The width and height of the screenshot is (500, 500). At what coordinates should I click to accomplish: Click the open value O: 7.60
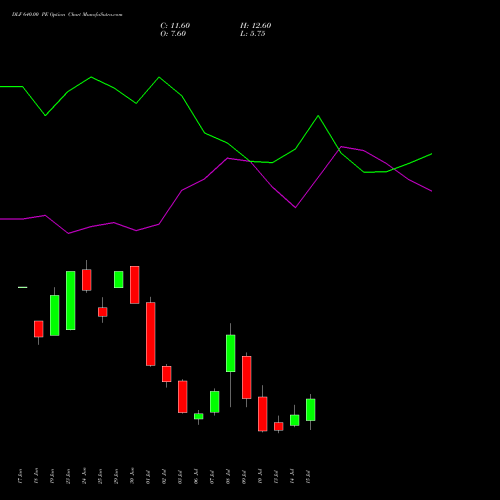tap(173, 34)
